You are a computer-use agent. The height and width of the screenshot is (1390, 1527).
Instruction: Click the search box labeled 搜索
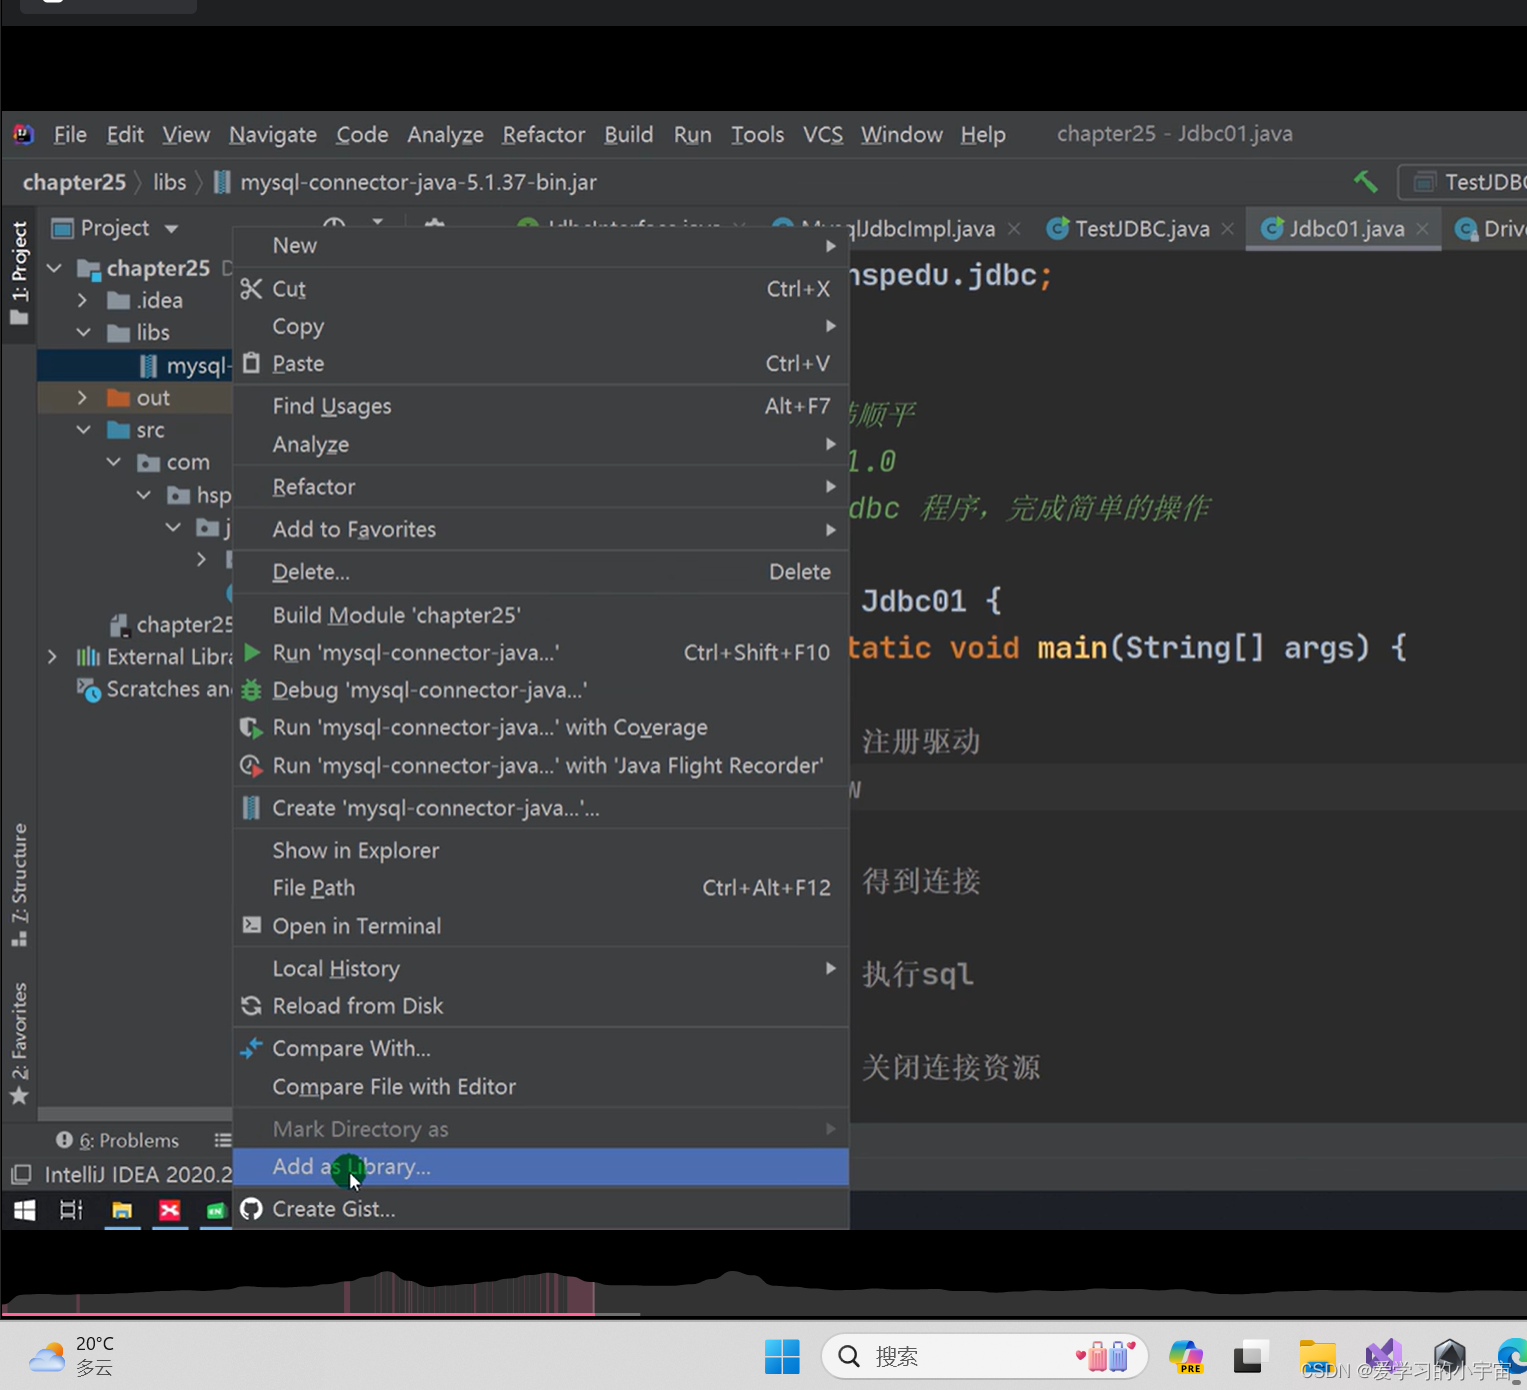point(985,1357)
